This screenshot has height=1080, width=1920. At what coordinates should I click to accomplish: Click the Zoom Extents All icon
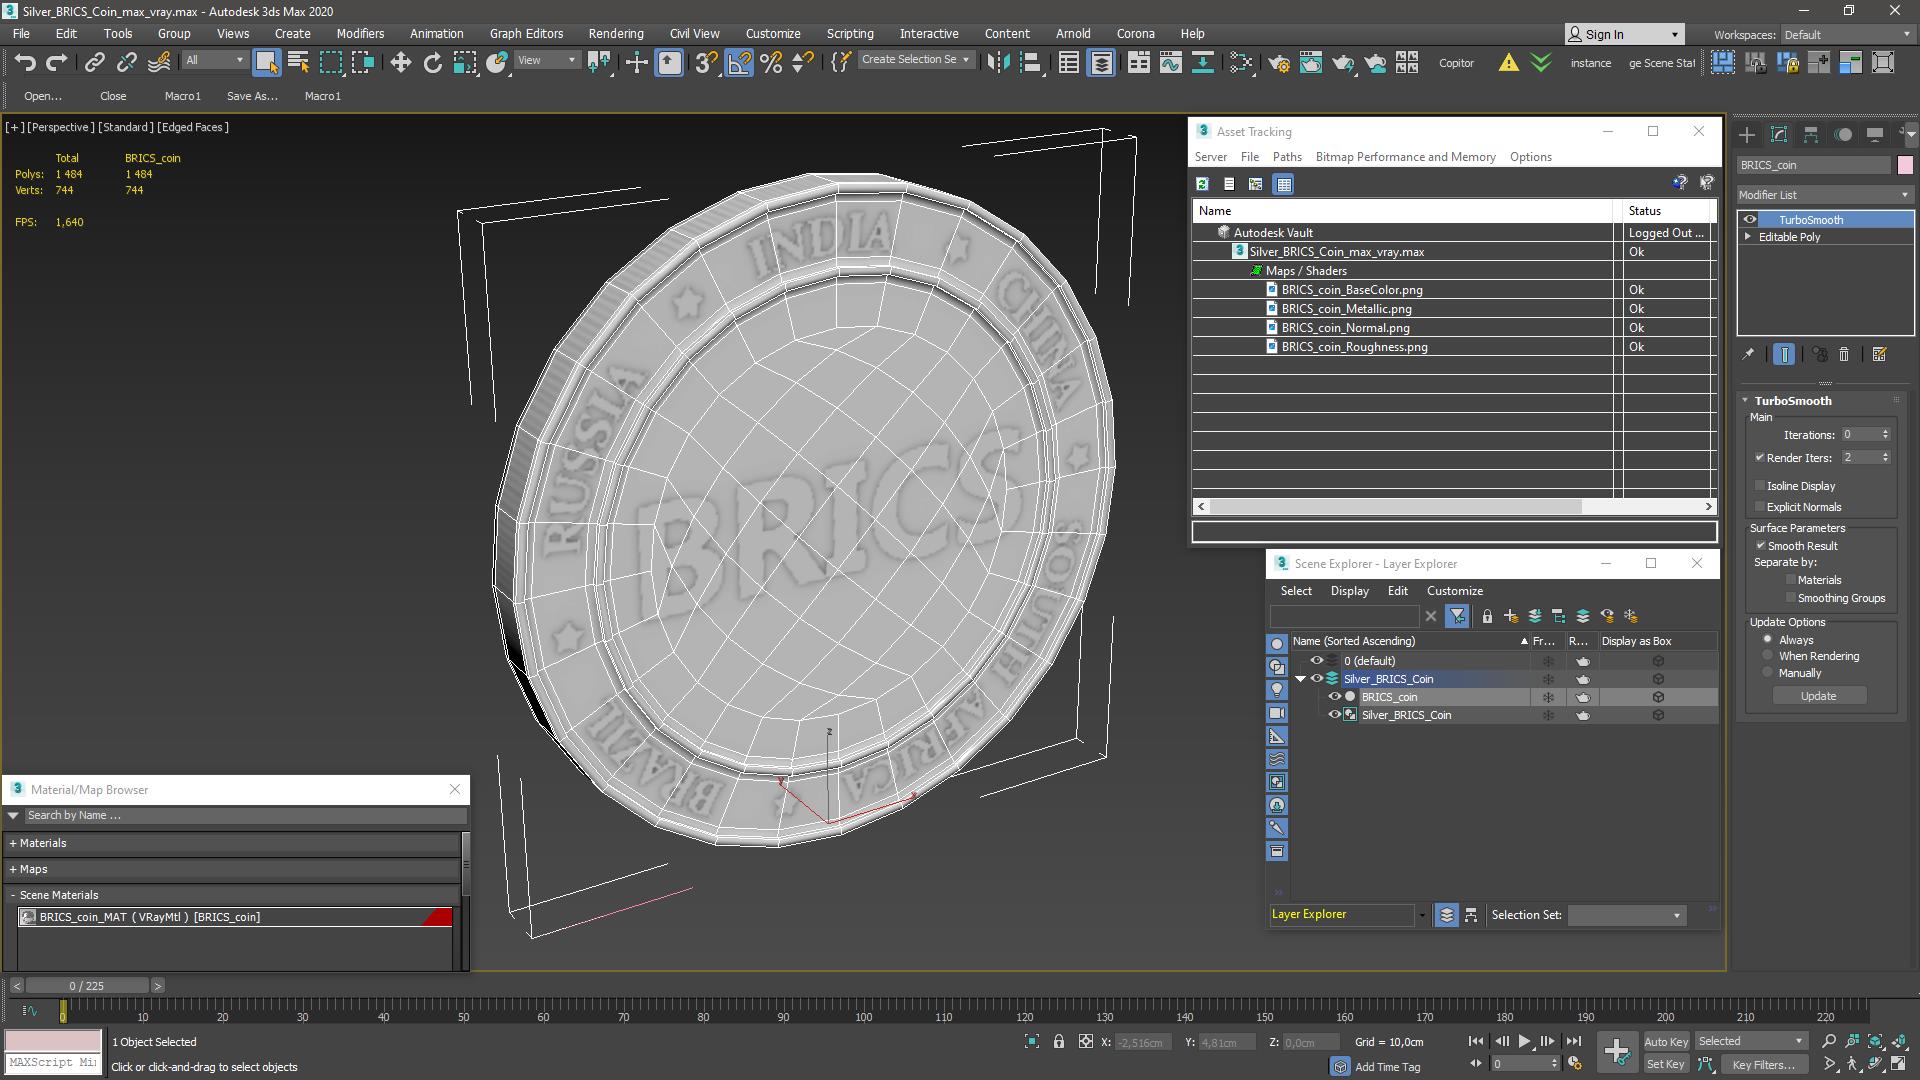tap(1897, 1042)
